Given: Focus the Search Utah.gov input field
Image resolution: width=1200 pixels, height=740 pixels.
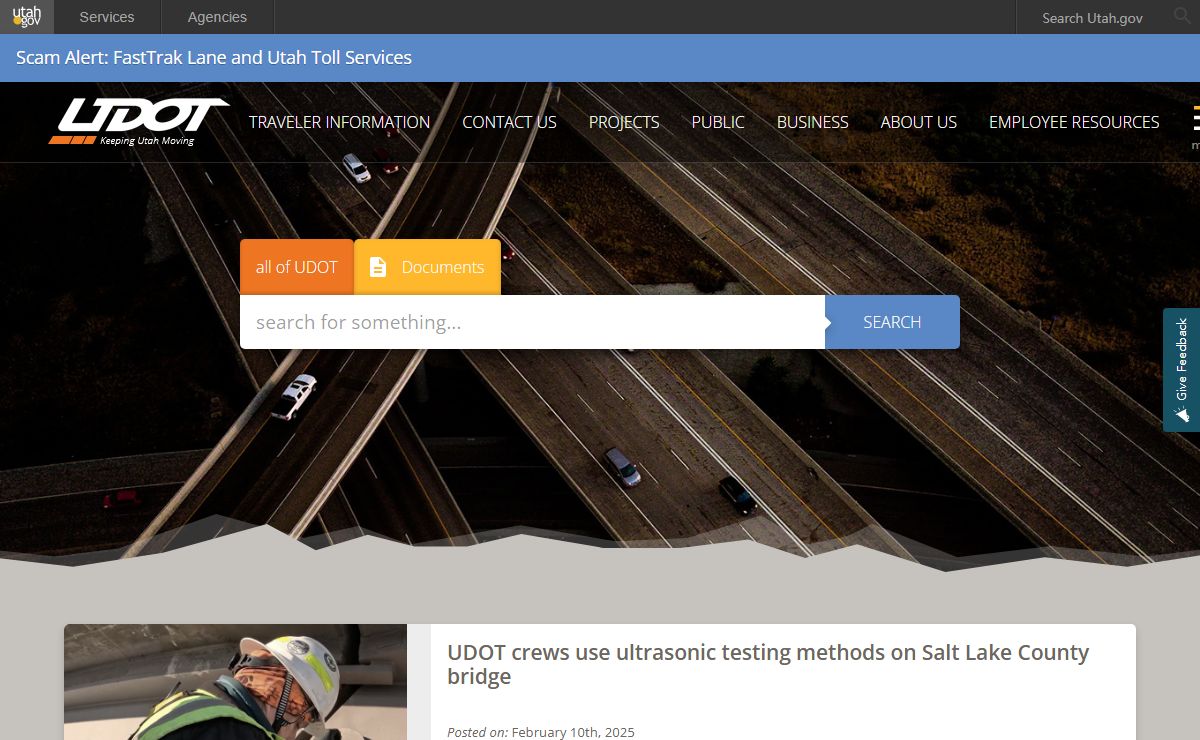Looking at the screenshot, I should pos(1092,18).
